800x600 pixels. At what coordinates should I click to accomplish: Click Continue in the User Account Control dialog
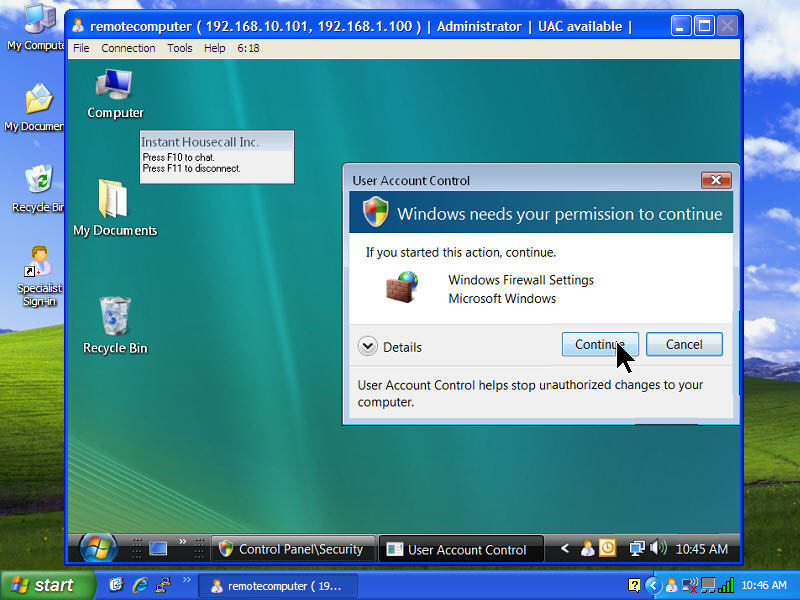point(600,344)
